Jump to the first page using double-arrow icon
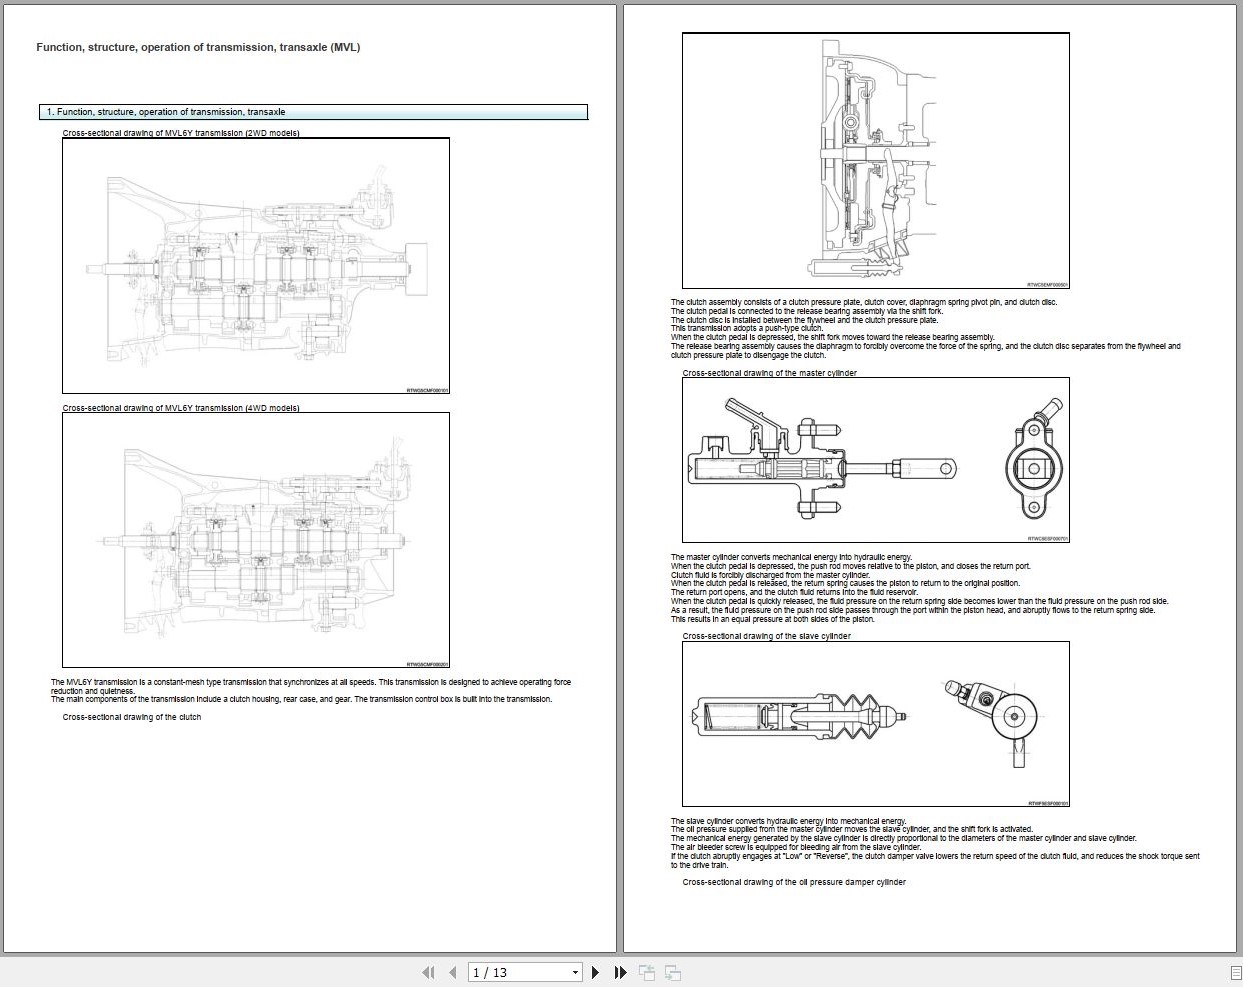Screen dimensions: 1243x987 point(428,971)
